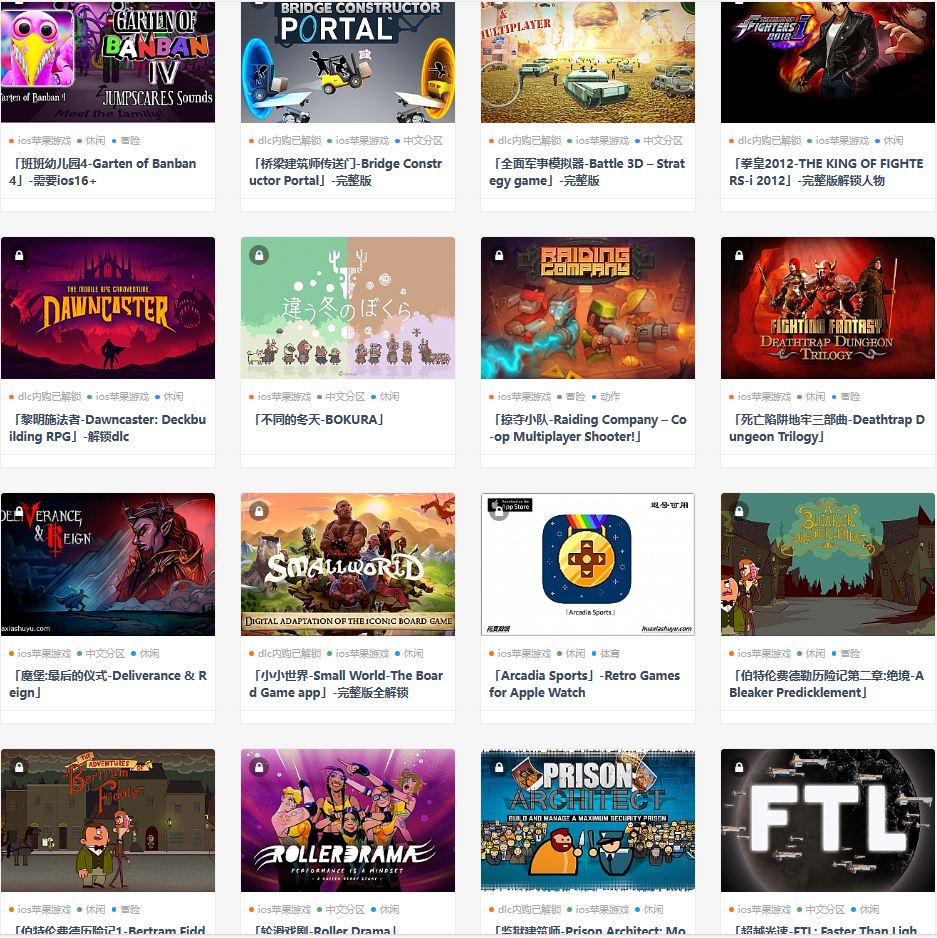Open the Bridge Constructor Portal cover image
The width and height of the screenshot is (937, 938).
click(348, 62)
